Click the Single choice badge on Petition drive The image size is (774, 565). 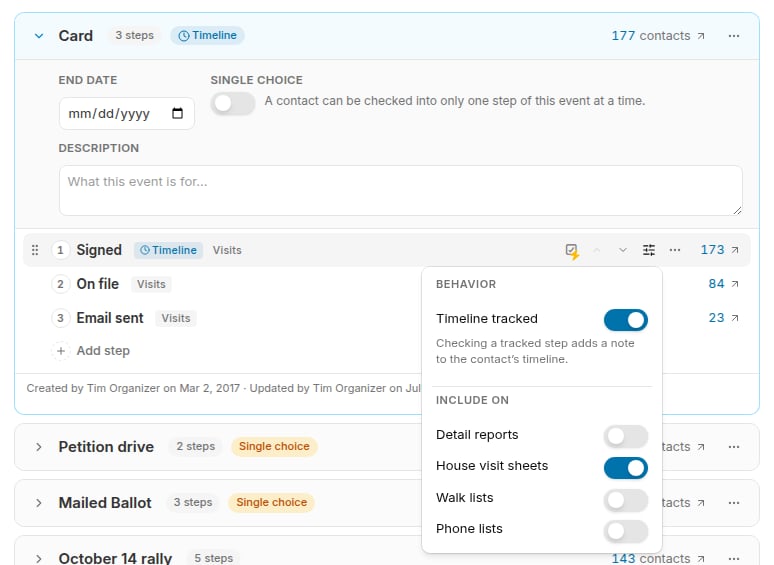tap(274, 447)
